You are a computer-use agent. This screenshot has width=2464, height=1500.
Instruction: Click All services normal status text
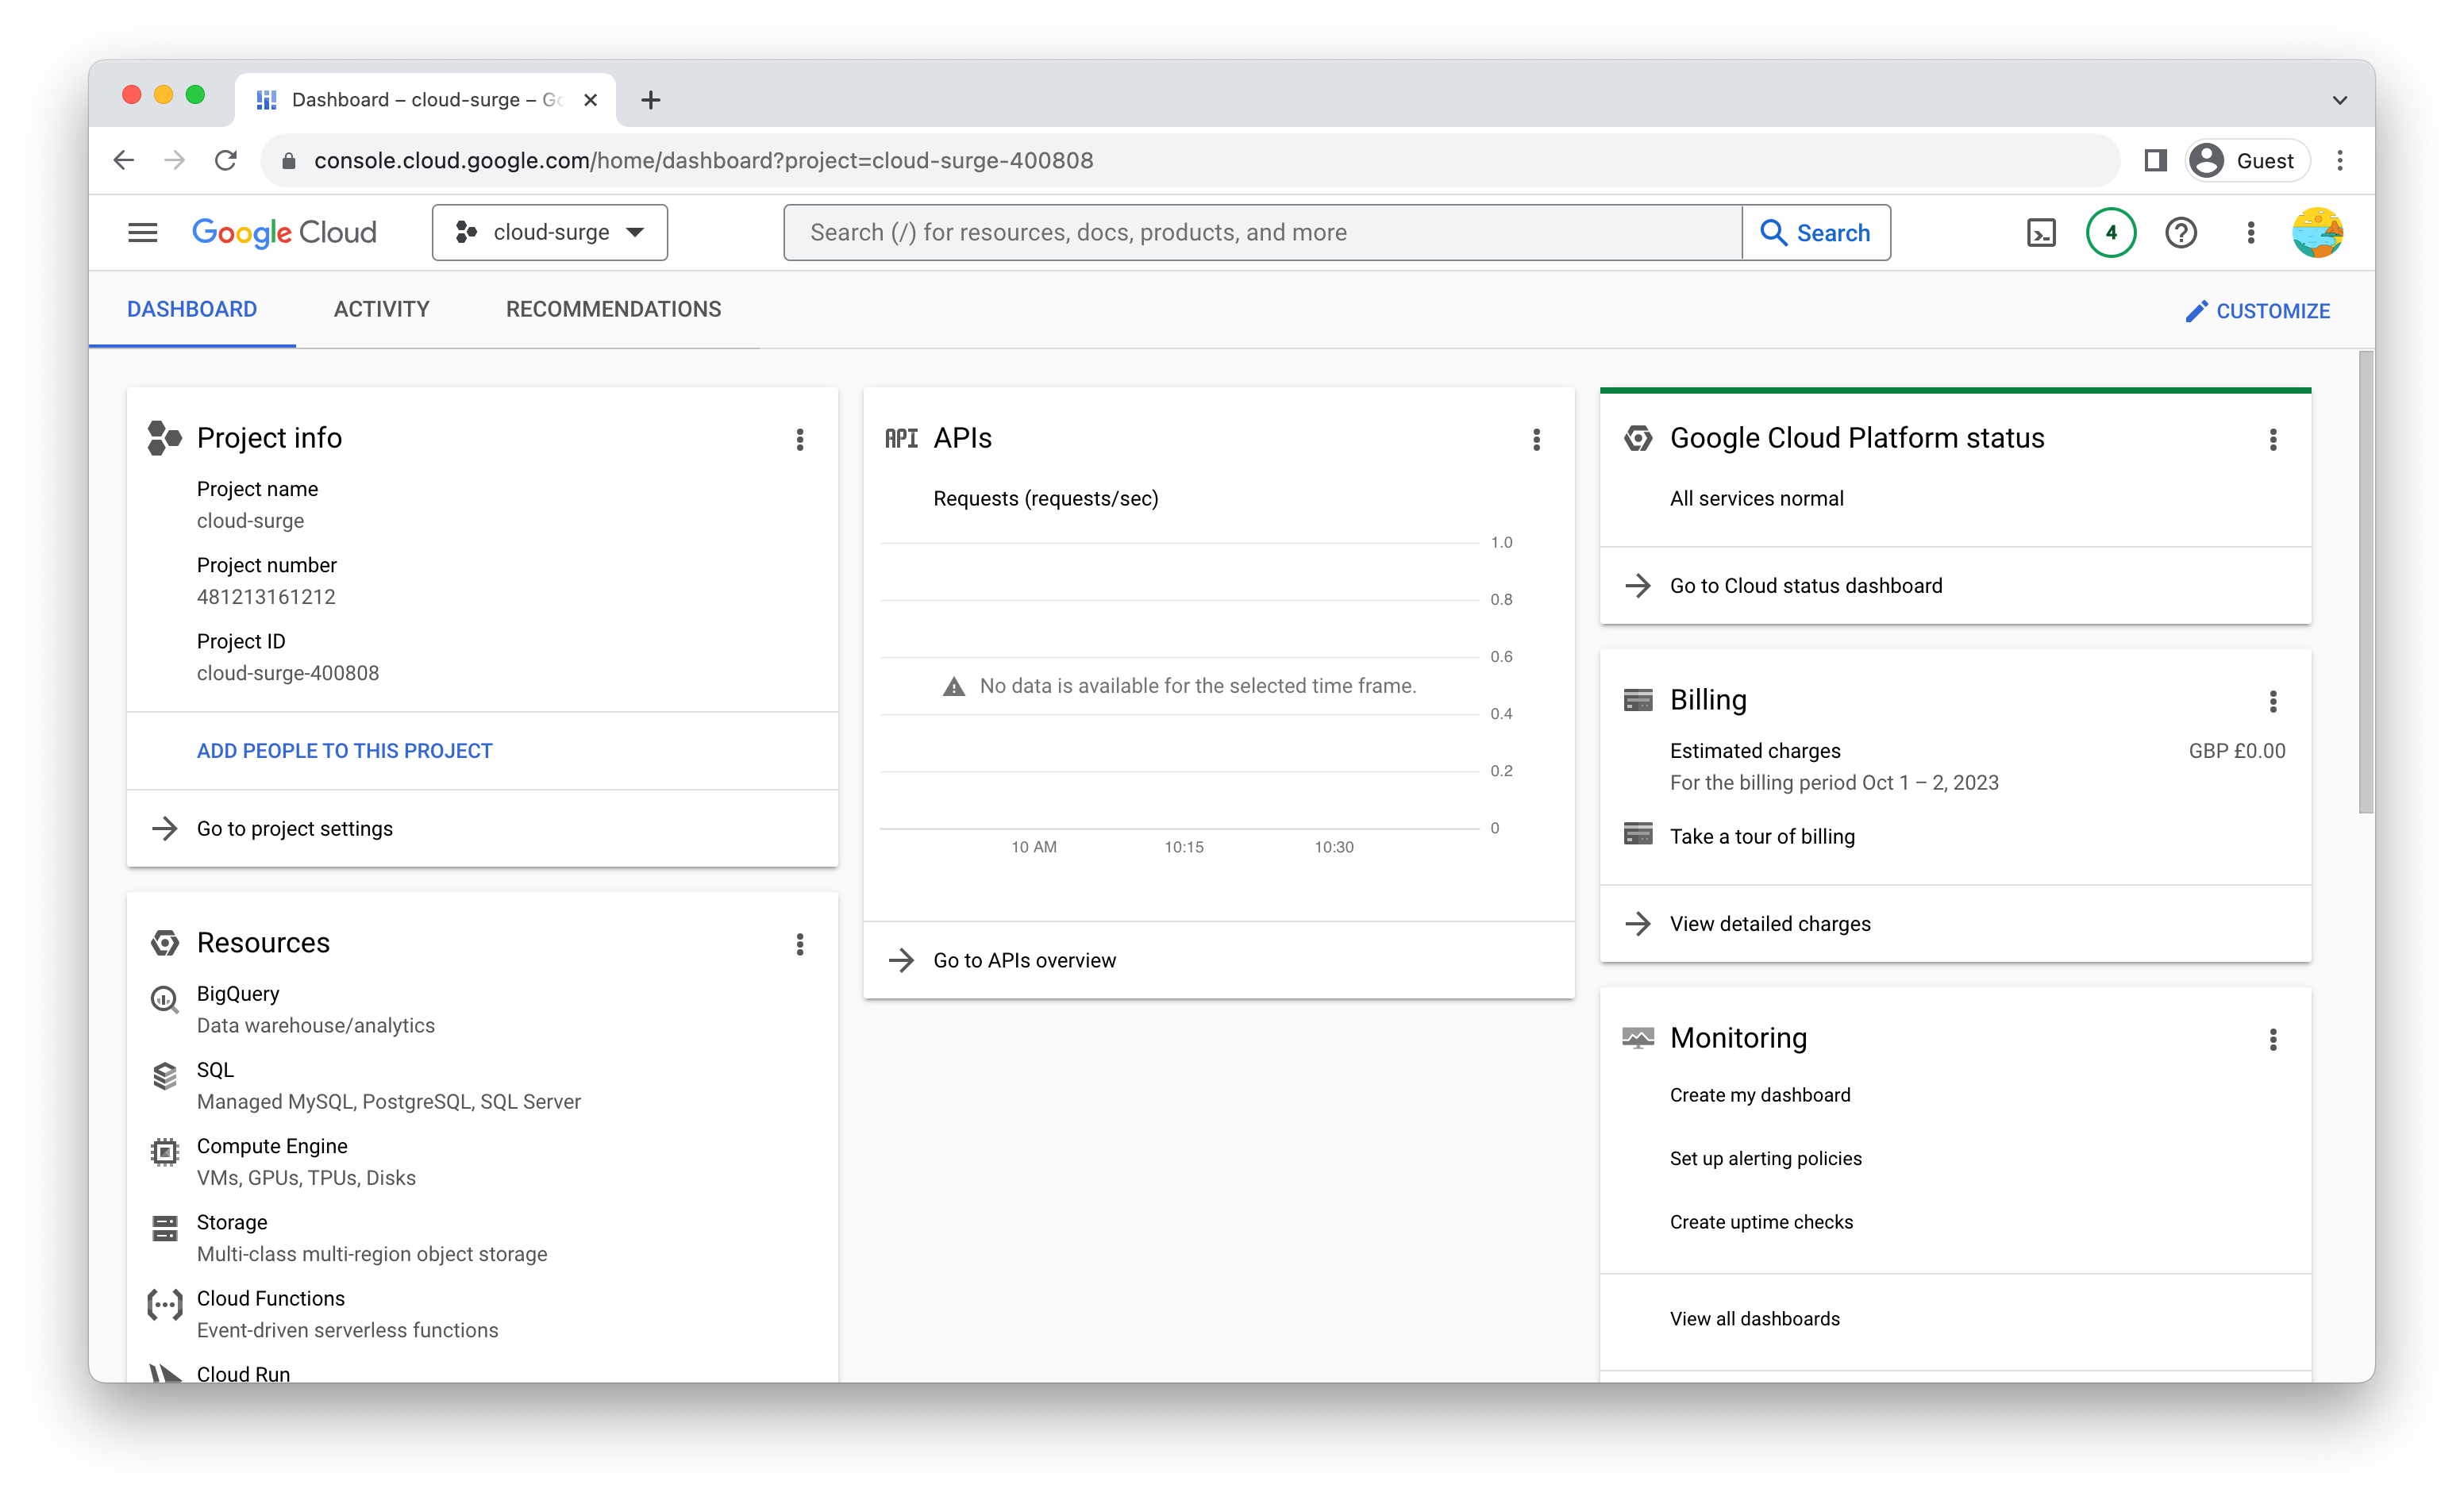click(x=1757, y=499)
